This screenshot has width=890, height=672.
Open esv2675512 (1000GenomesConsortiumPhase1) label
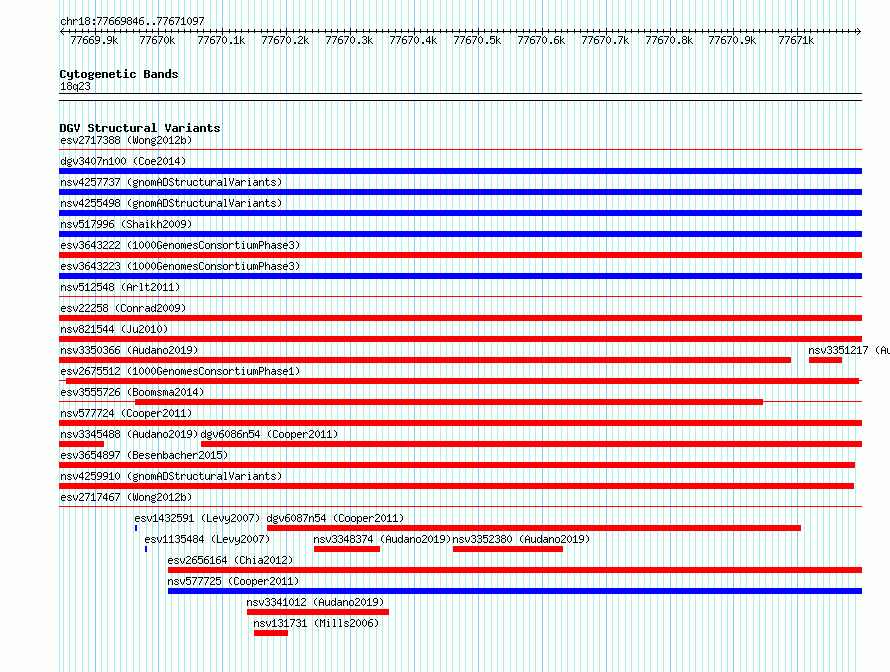[x=180, y=371]
